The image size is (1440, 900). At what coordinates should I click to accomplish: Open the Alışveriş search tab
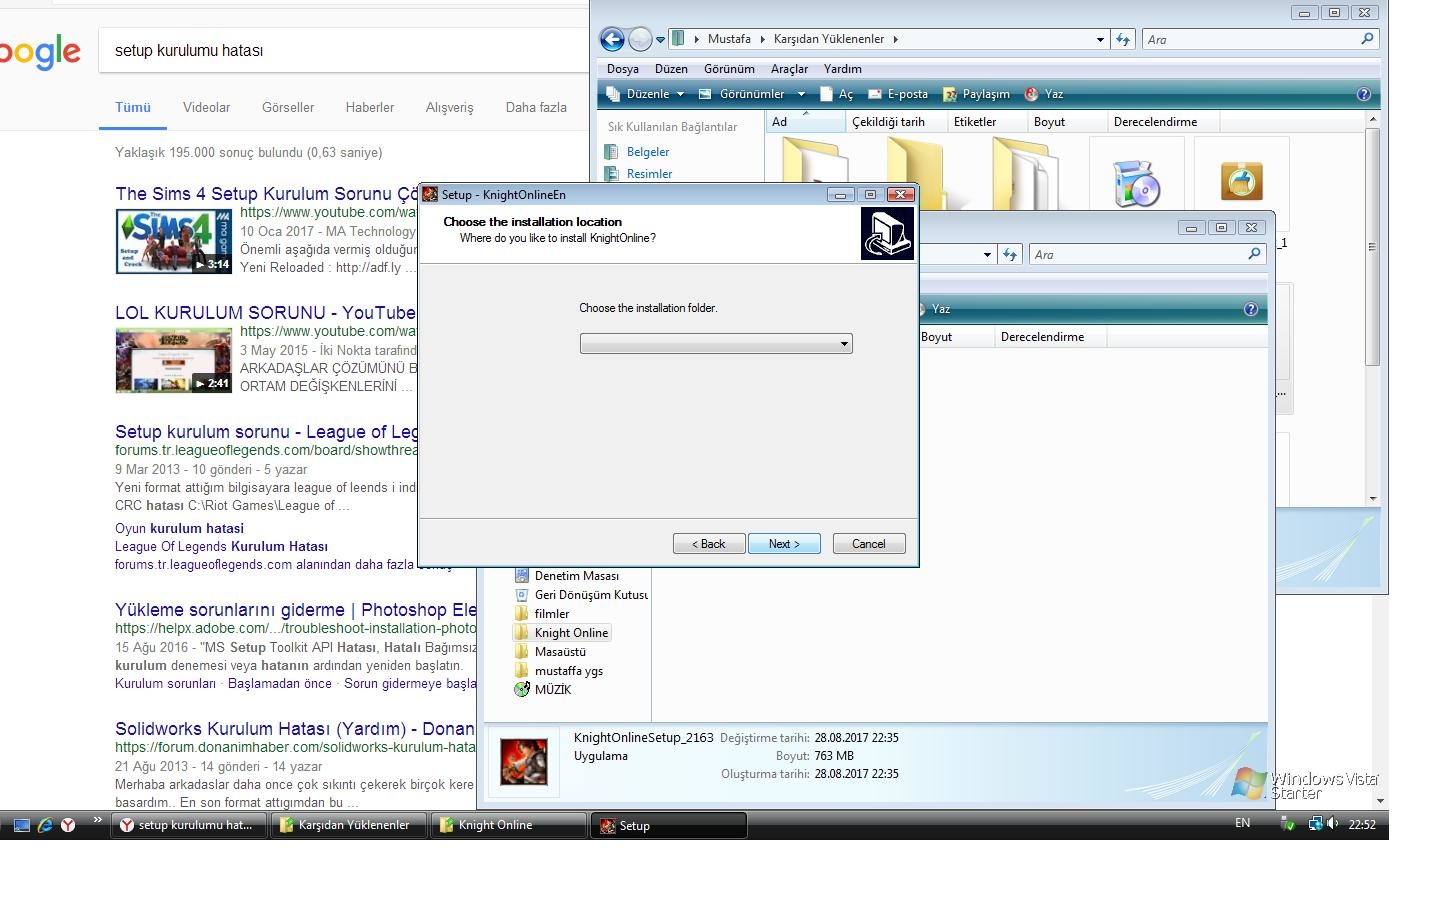point(449,107)
